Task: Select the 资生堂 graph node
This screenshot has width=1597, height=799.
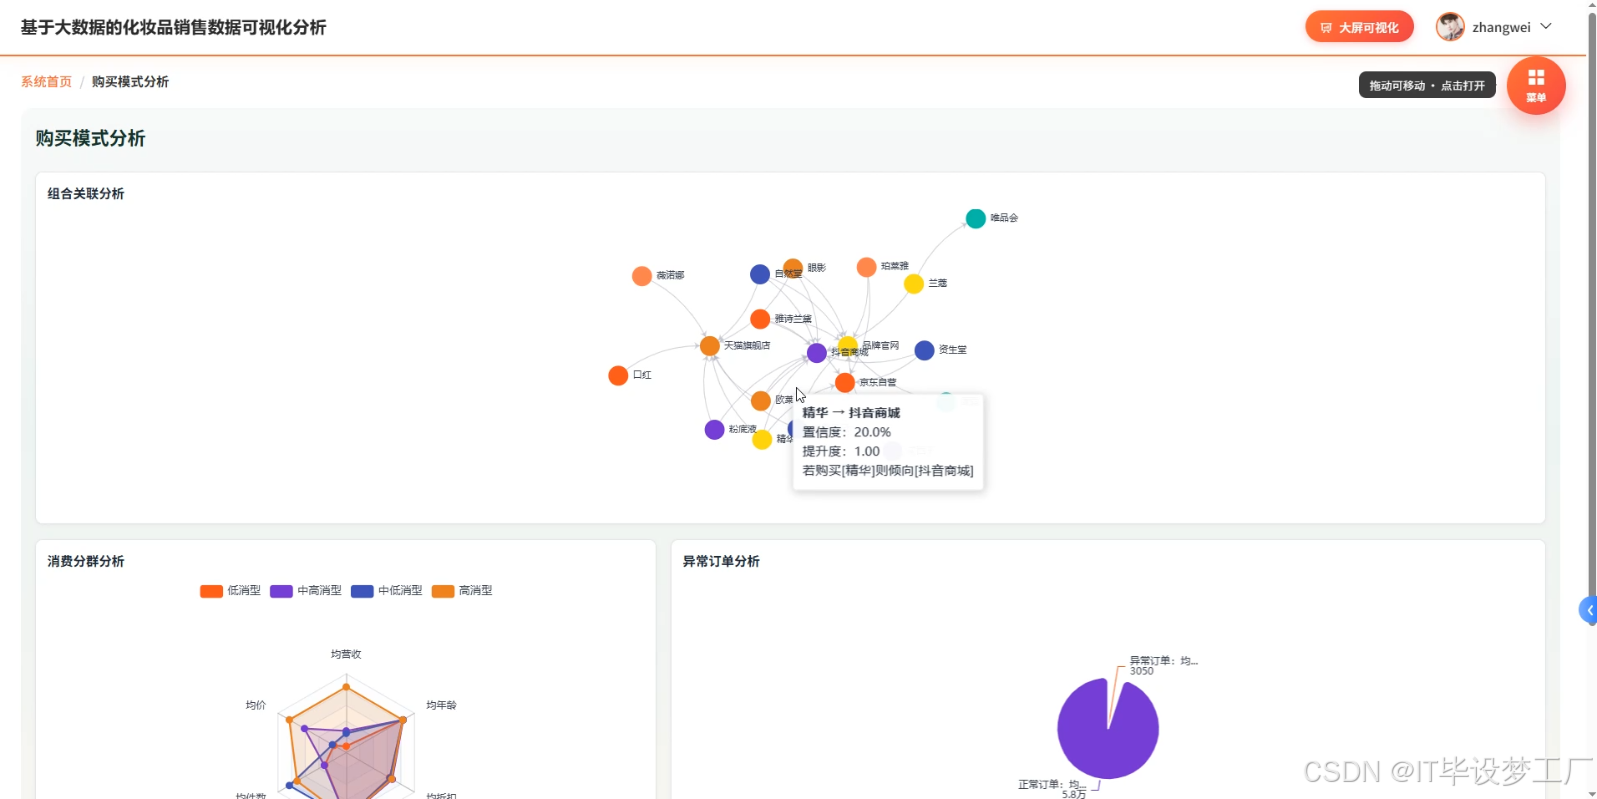Action: pos(924,350)
